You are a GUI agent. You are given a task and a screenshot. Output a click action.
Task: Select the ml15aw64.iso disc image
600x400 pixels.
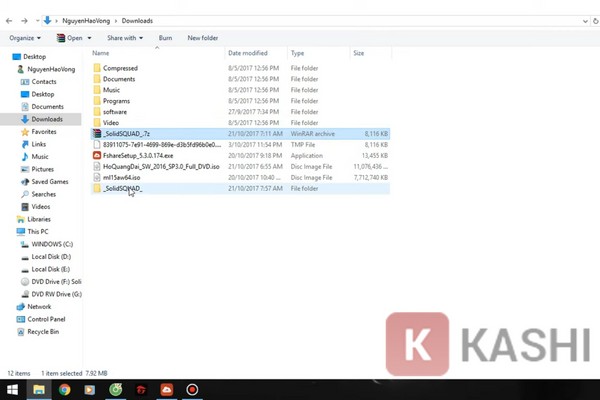(240, 178)
